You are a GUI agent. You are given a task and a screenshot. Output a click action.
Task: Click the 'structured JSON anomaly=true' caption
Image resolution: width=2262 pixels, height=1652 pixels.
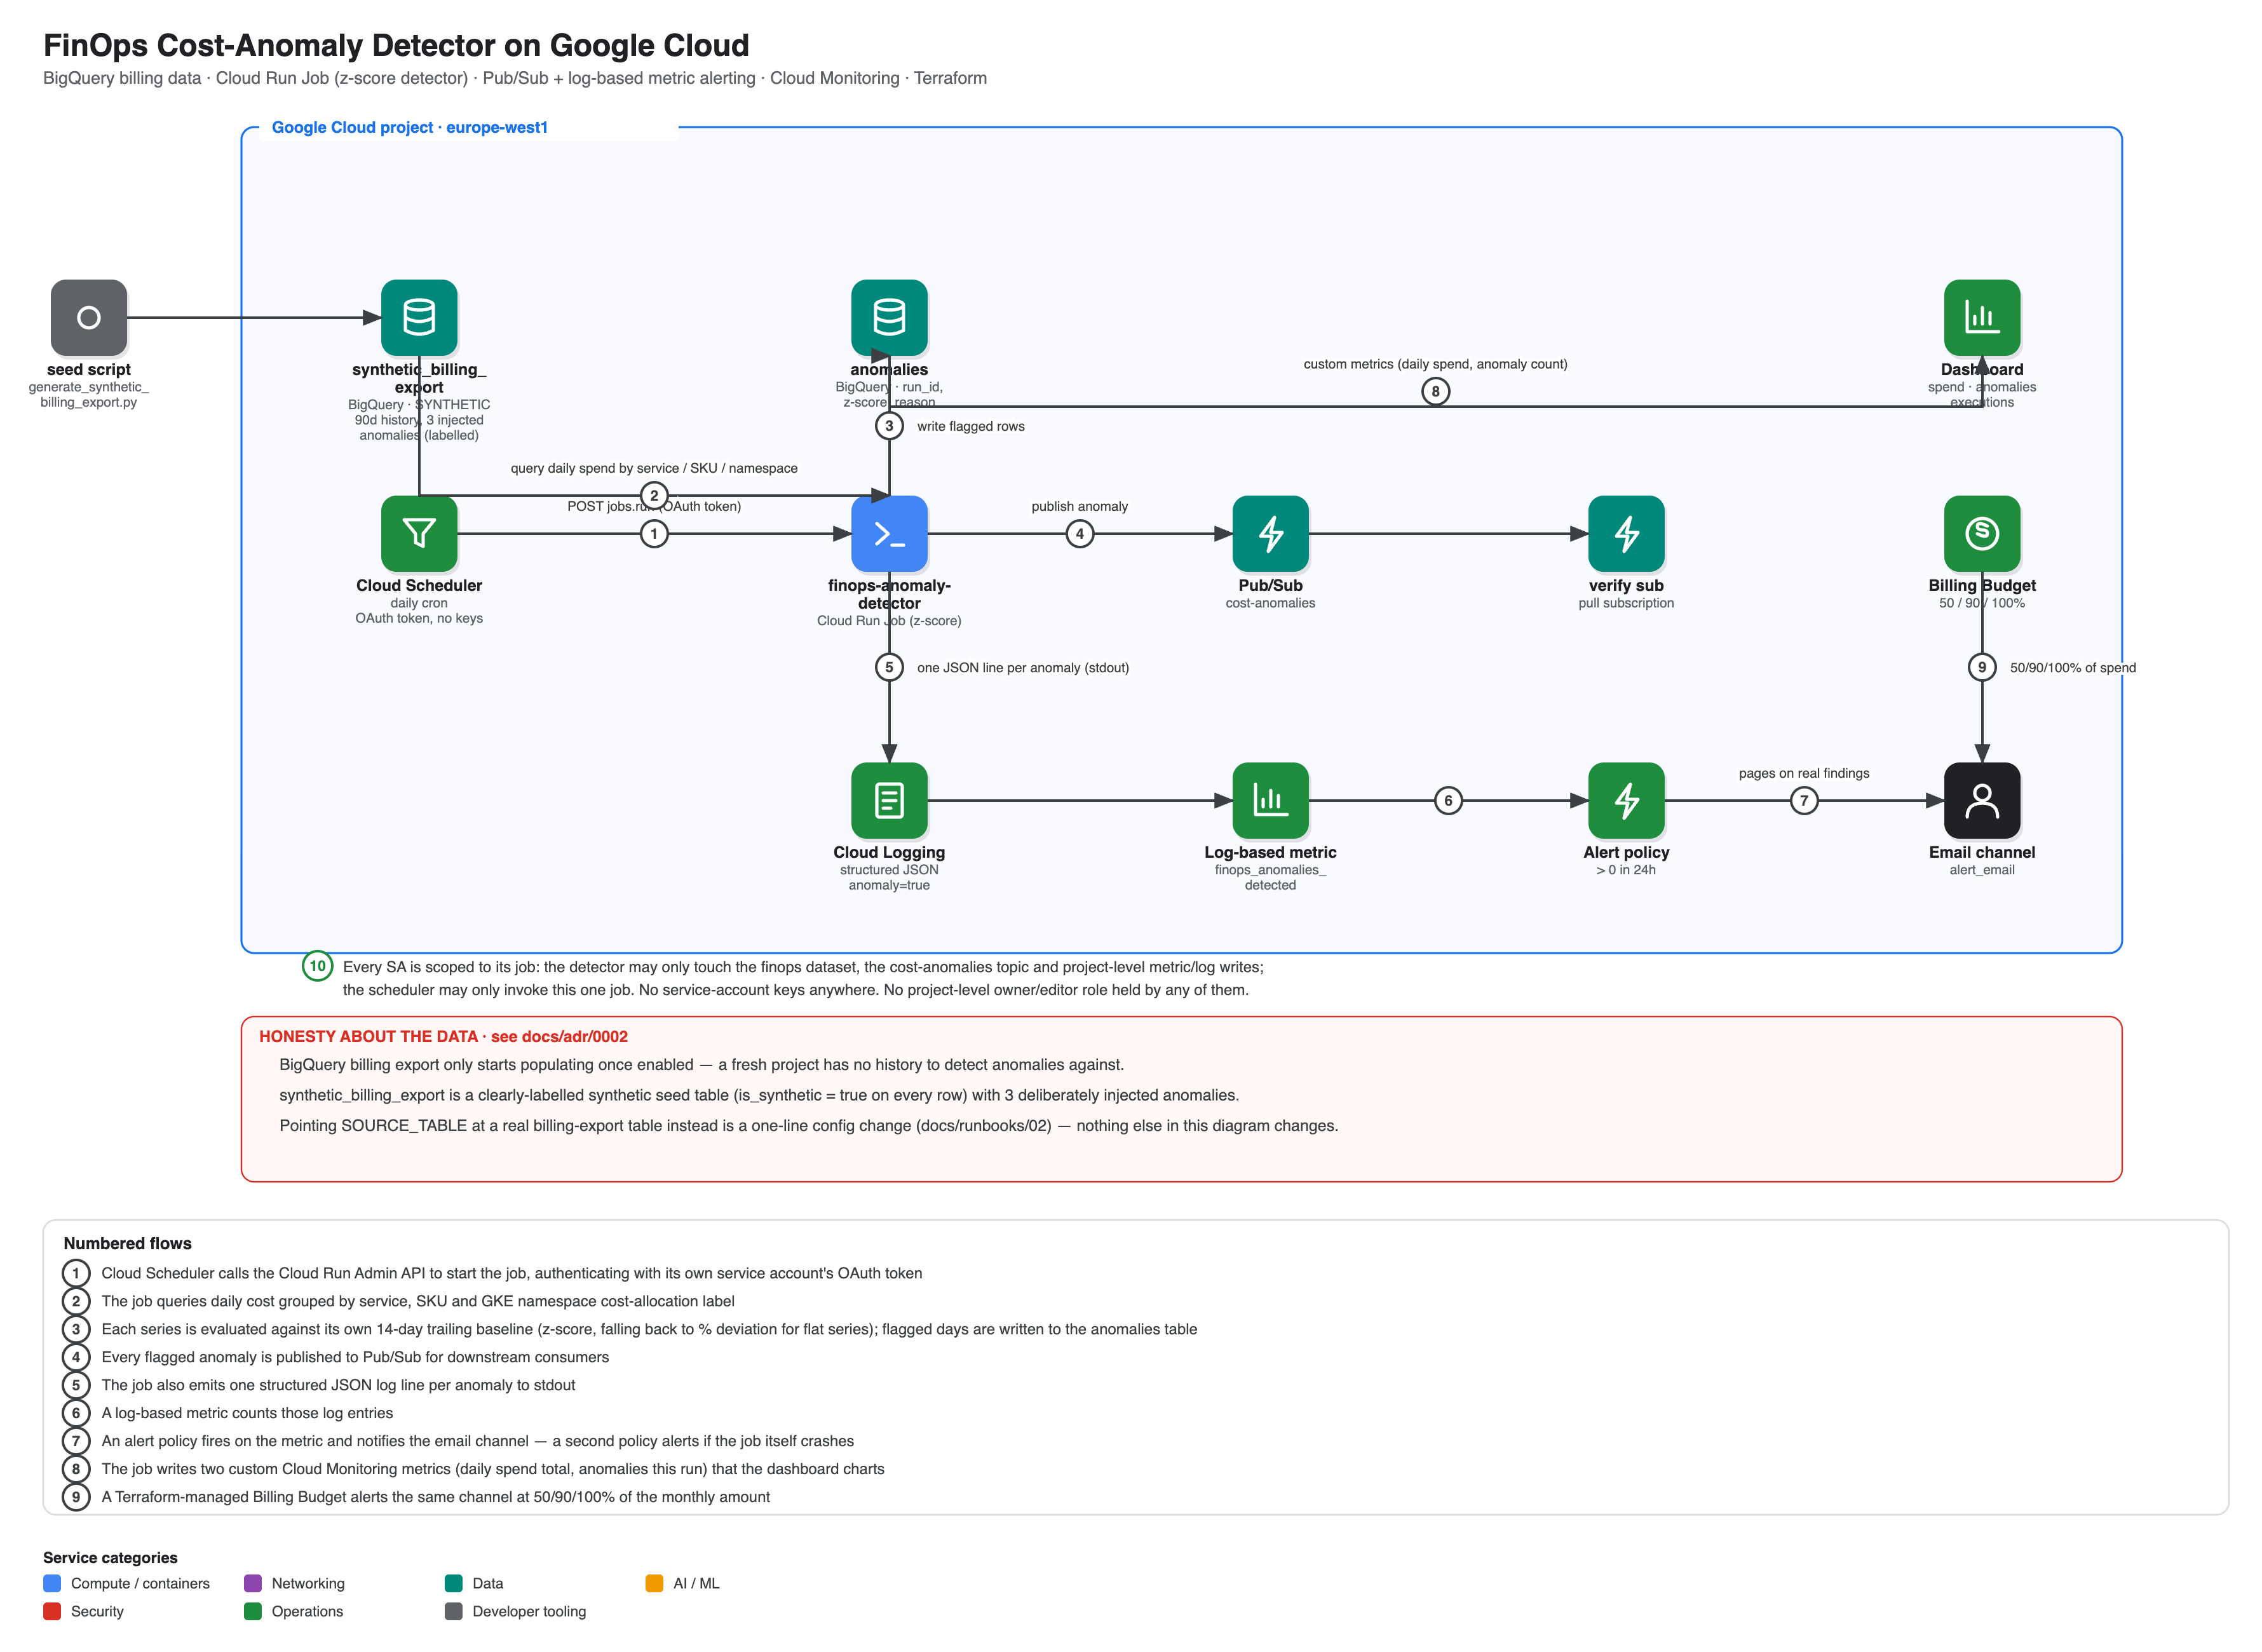pyautogui.click(x=889, y=878)
